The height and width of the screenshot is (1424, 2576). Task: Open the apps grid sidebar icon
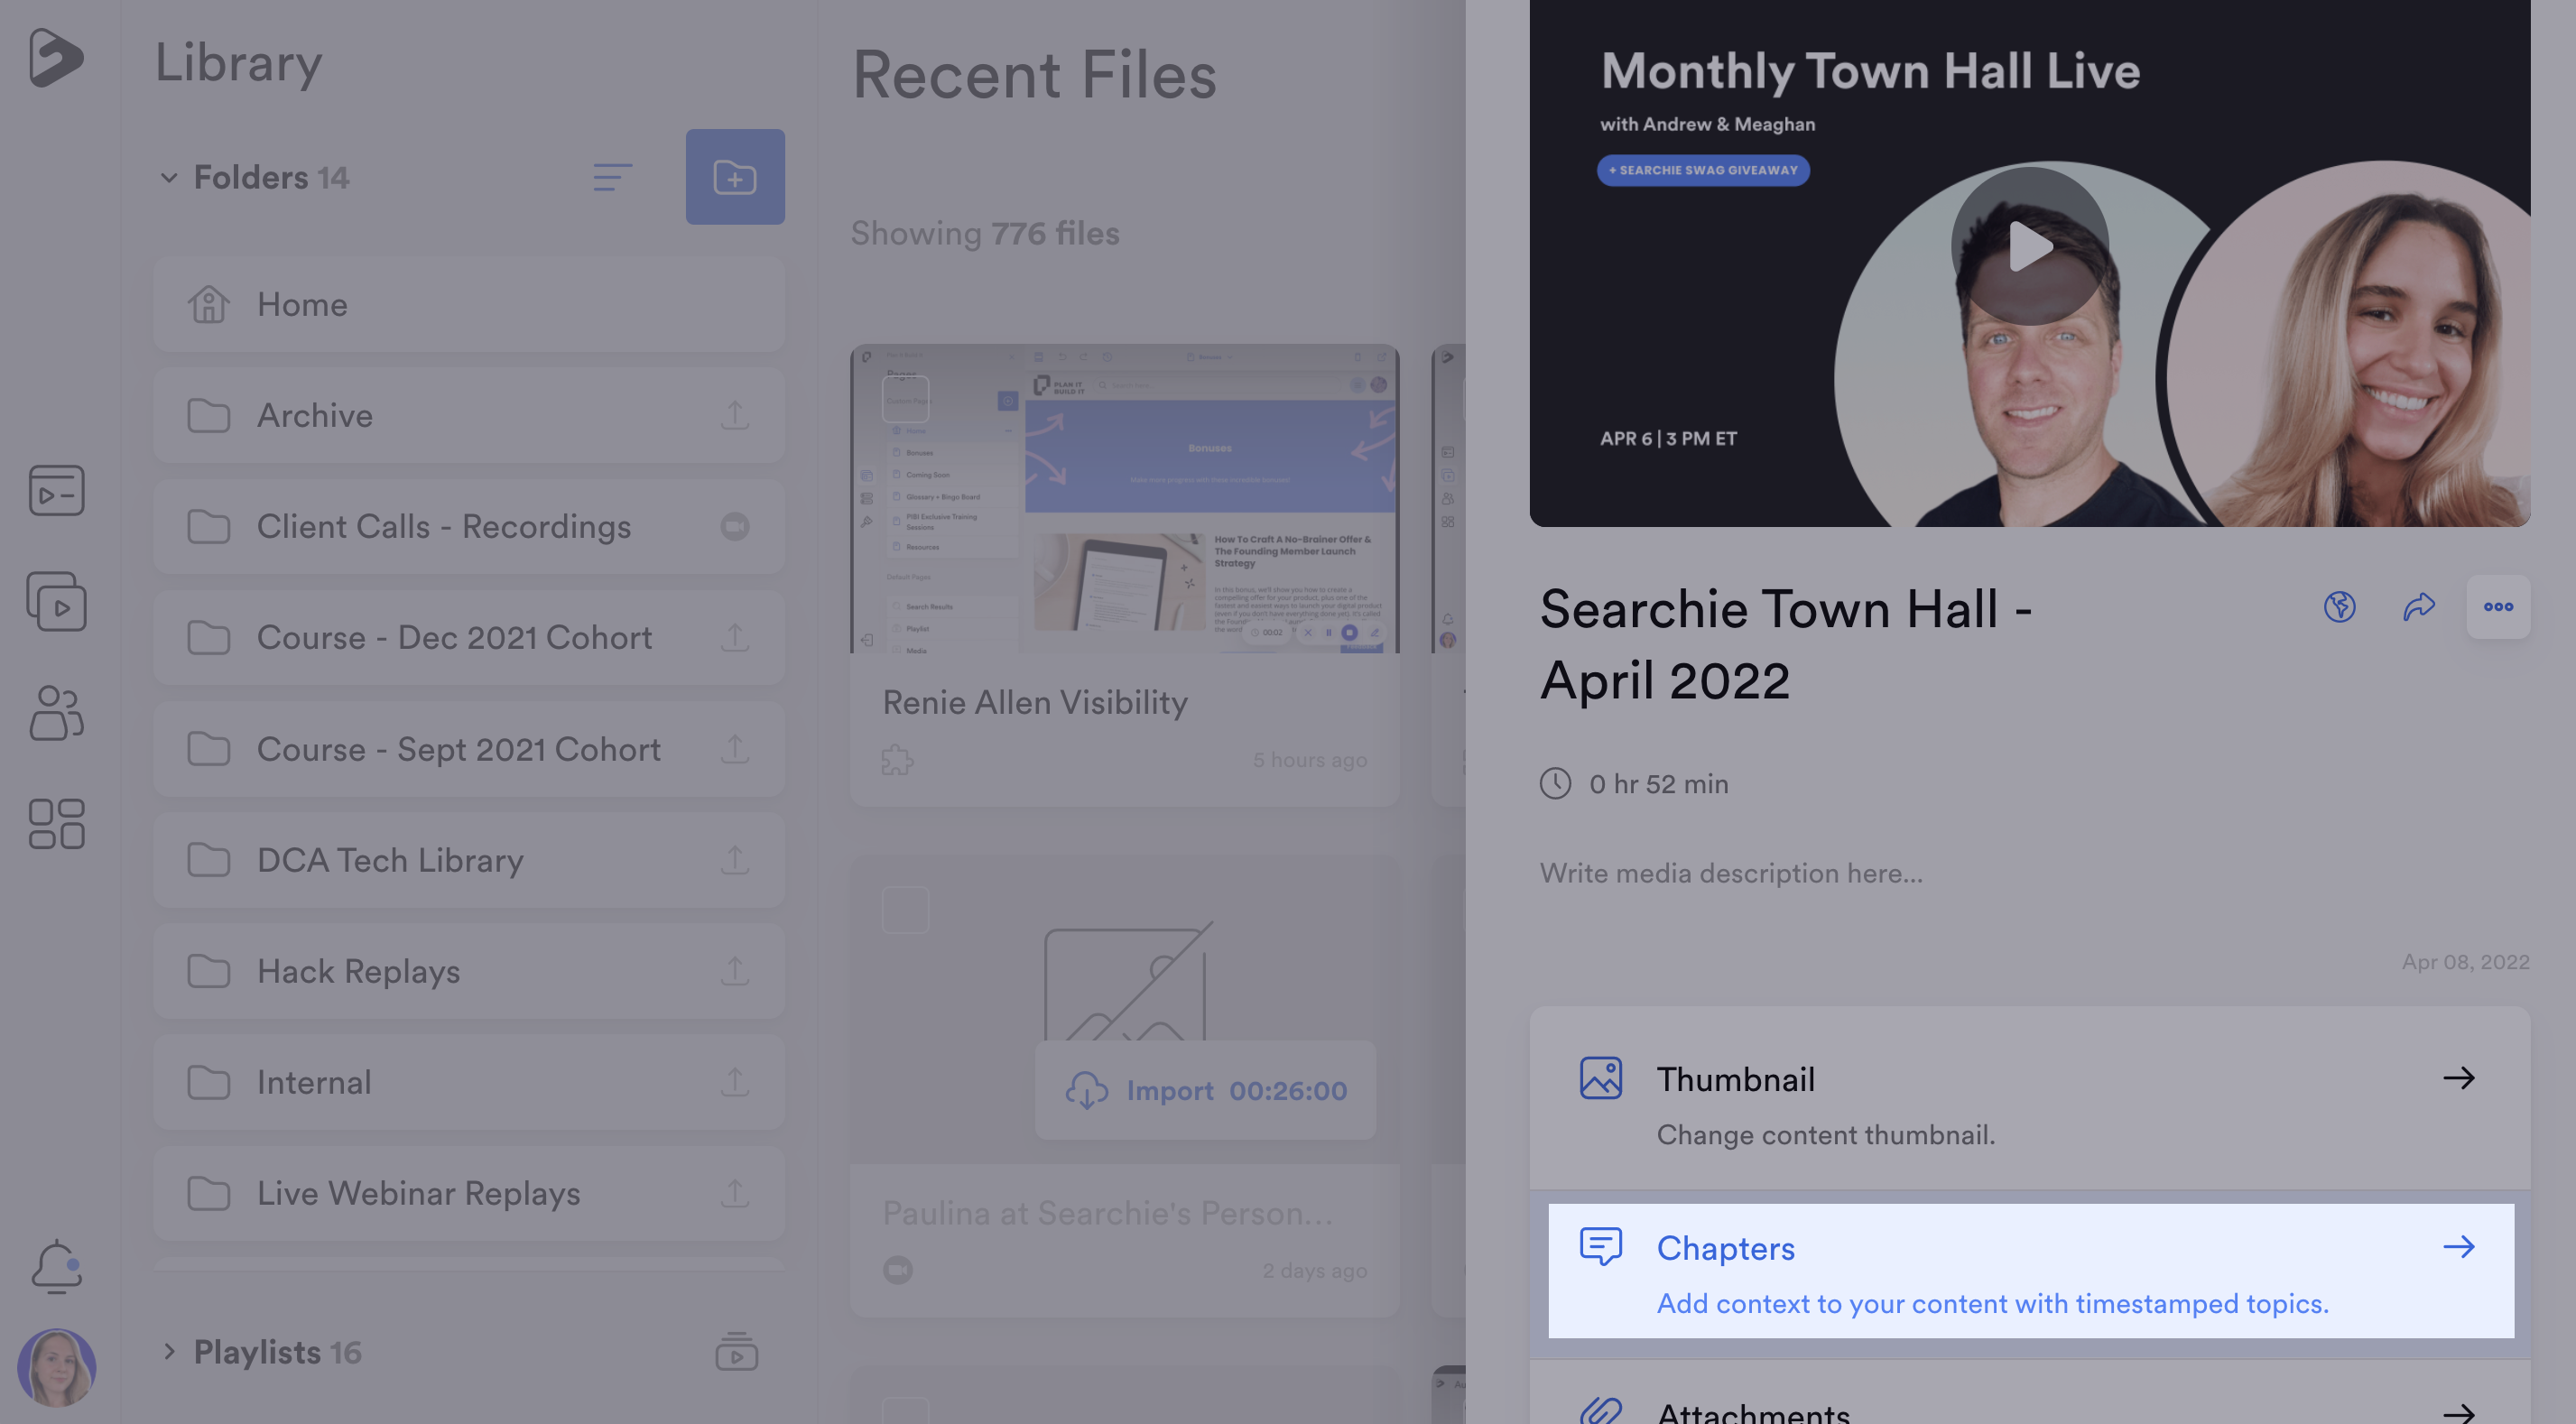coord(56,823)
